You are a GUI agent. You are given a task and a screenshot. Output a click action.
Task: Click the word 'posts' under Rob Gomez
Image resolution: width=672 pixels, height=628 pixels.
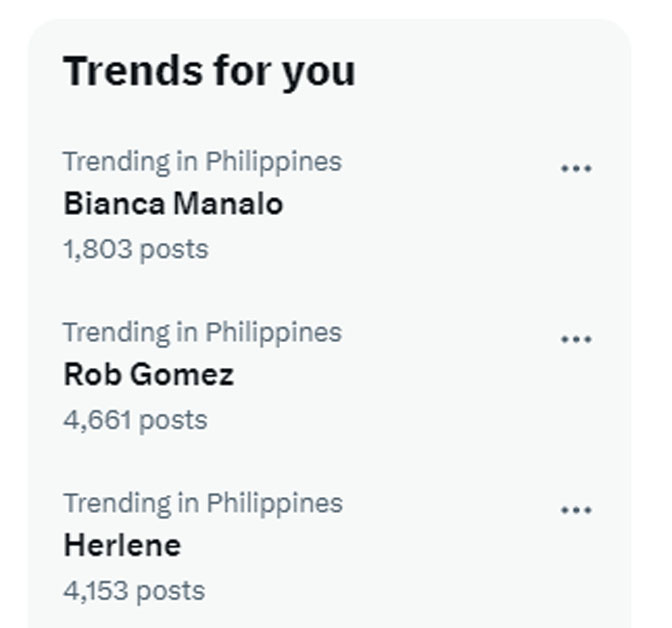173,419
